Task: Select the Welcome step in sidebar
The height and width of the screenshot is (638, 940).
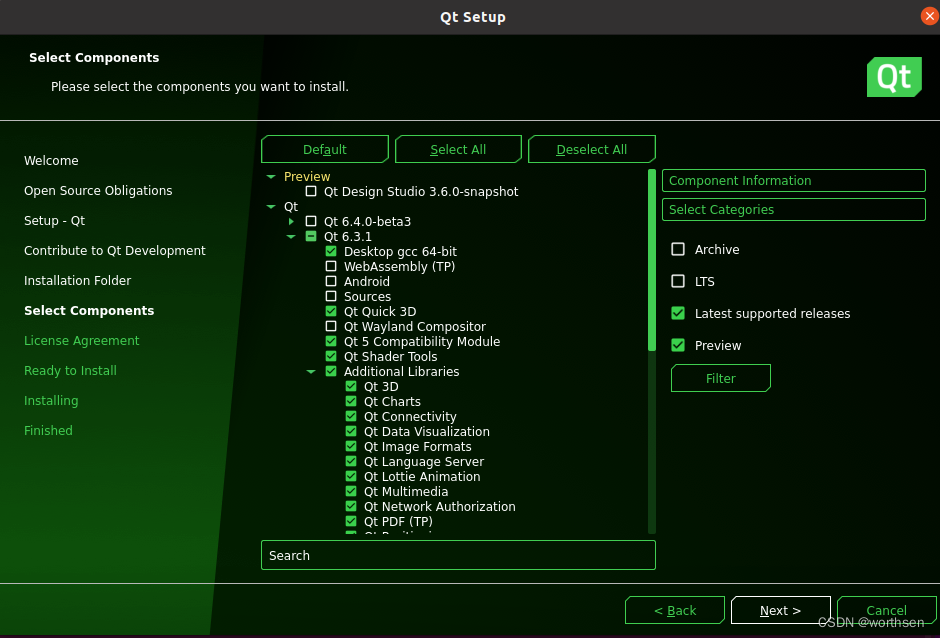Action: coord(51,161)
